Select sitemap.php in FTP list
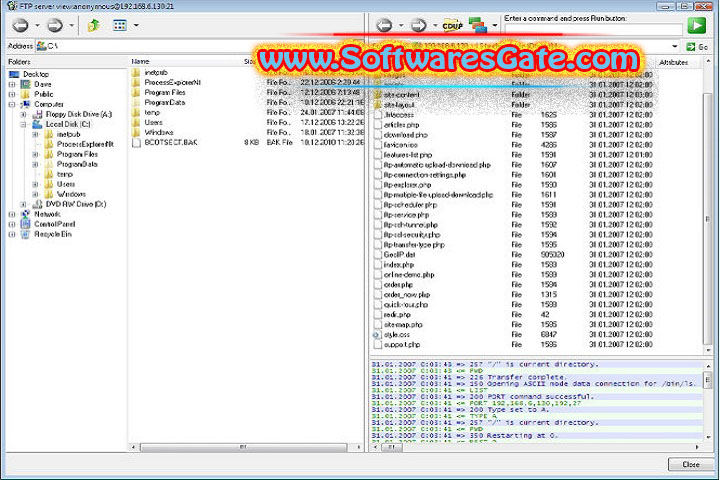The width and height of the screenshot is (720, 480). [403, 325]
